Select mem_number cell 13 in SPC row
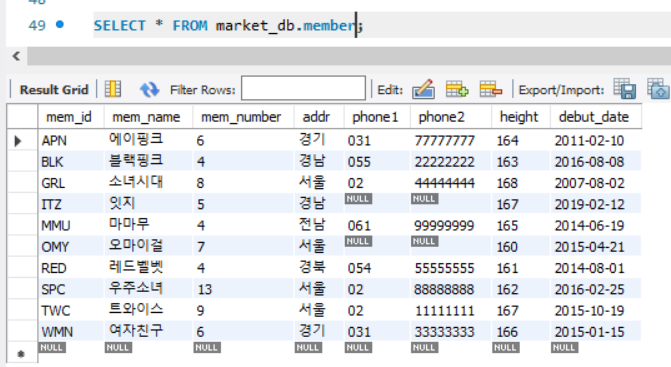This screenshot has width=671, height=367. click(243, 289)
